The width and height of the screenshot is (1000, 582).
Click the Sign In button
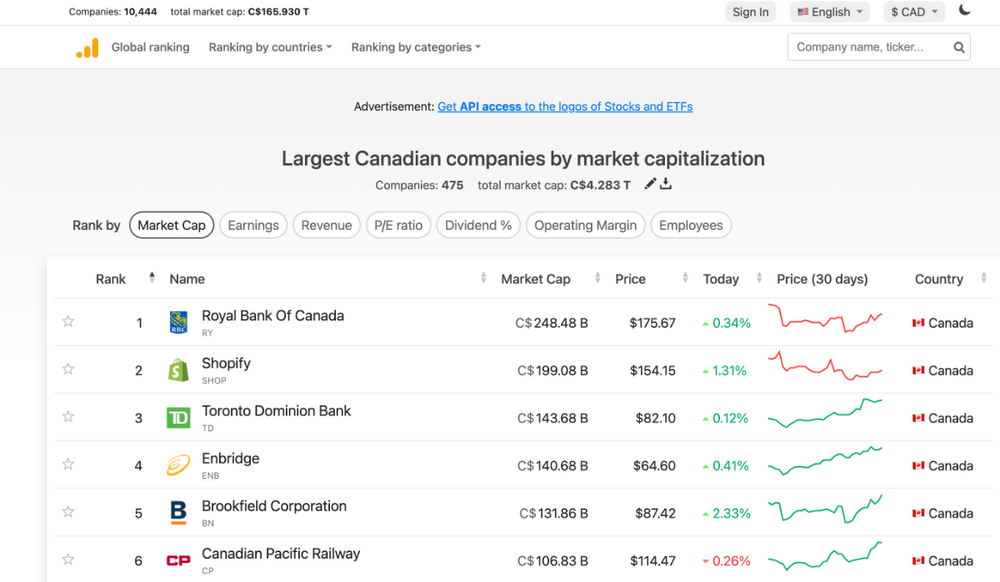tap(751, 12)
